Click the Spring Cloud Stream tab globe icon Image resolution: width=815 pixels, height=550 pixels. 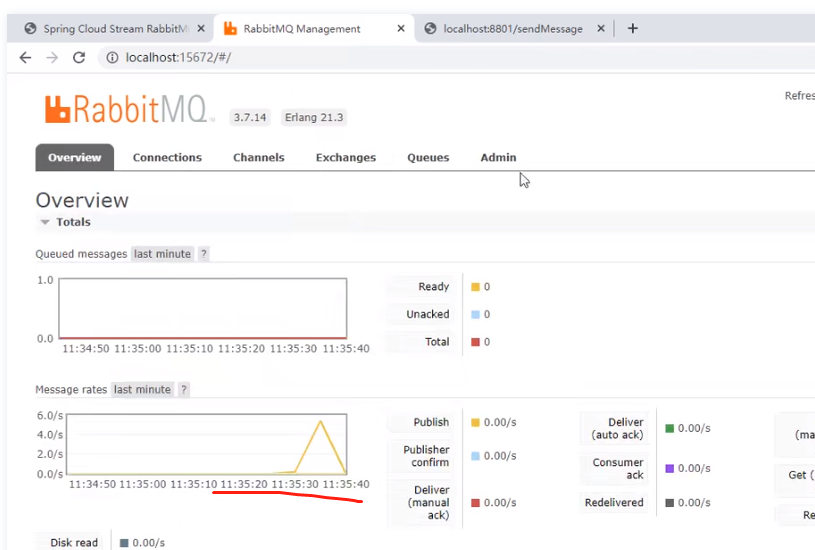pos(31,29)
